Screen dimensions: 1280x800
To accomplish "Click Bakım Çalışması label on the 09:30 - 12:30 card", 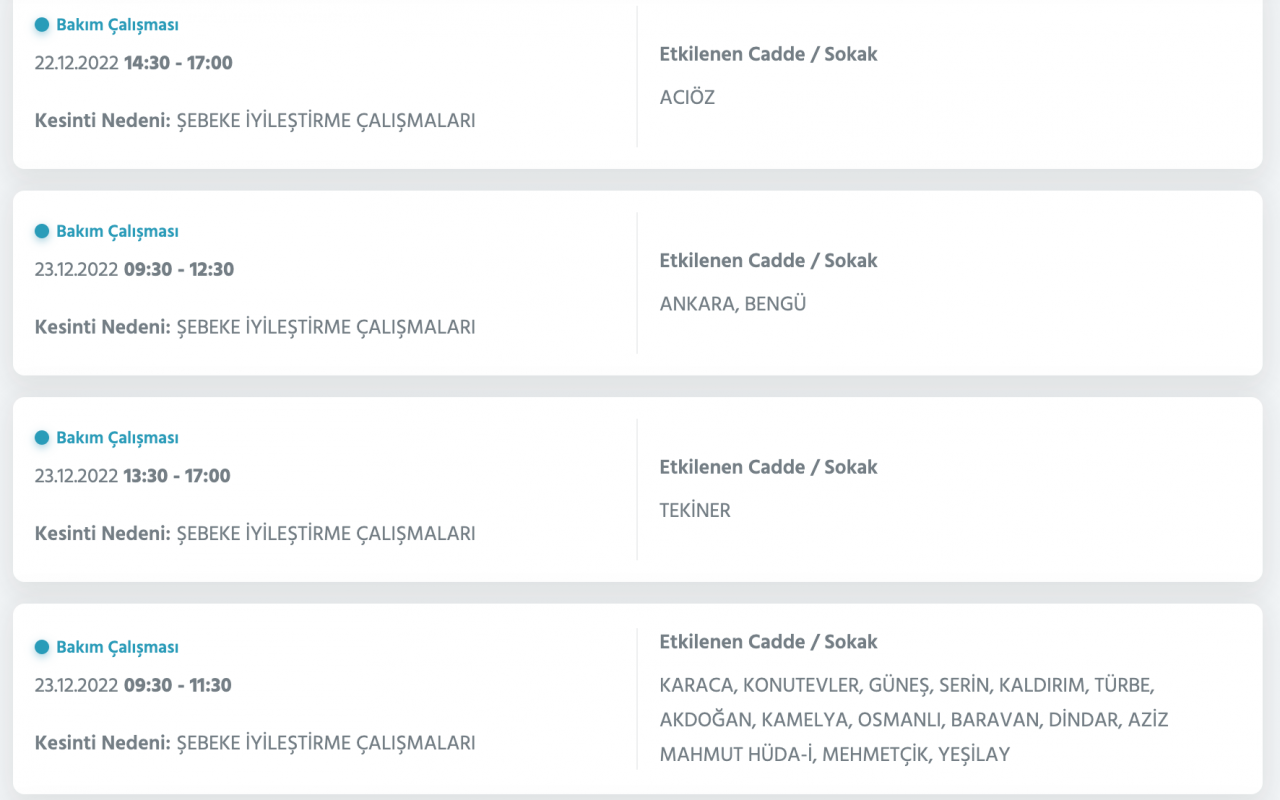I will [117, 231].
